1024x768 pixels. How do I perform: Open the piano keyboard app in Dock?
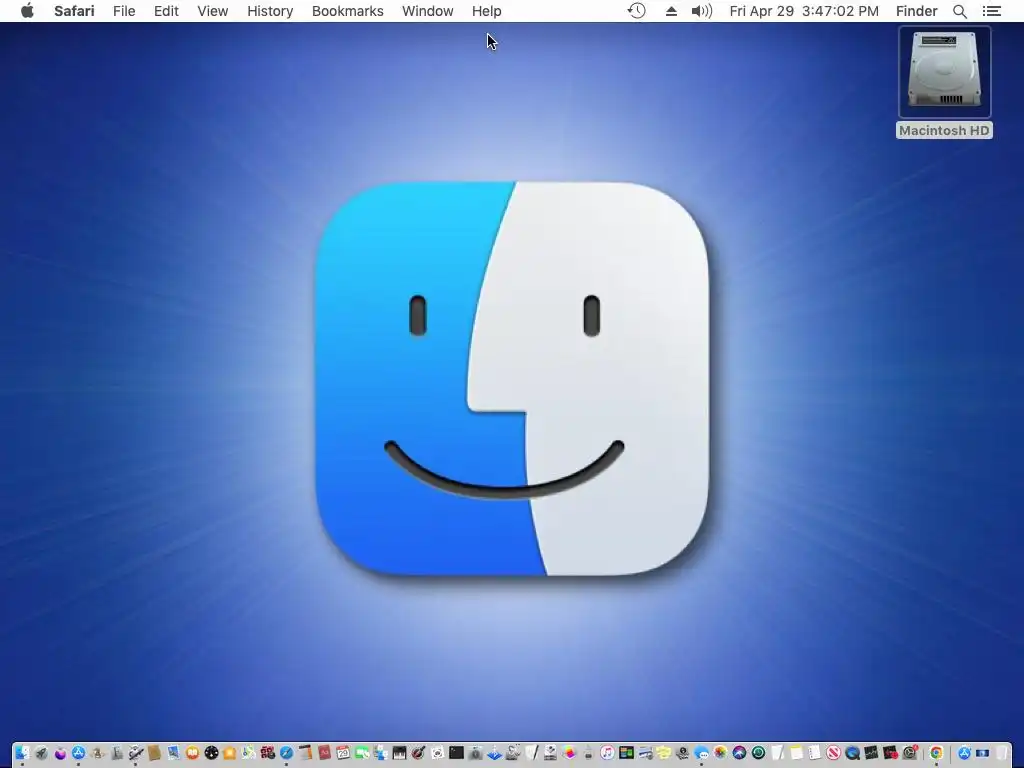[x=399, y=753]
